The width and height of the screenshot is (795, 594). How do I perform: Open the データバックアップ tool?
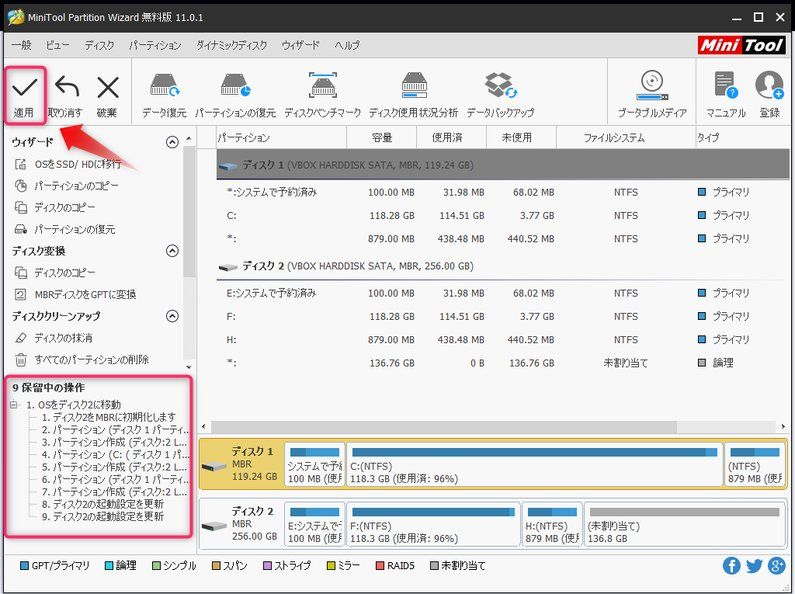pyautogui.click(x=500, y=95)
